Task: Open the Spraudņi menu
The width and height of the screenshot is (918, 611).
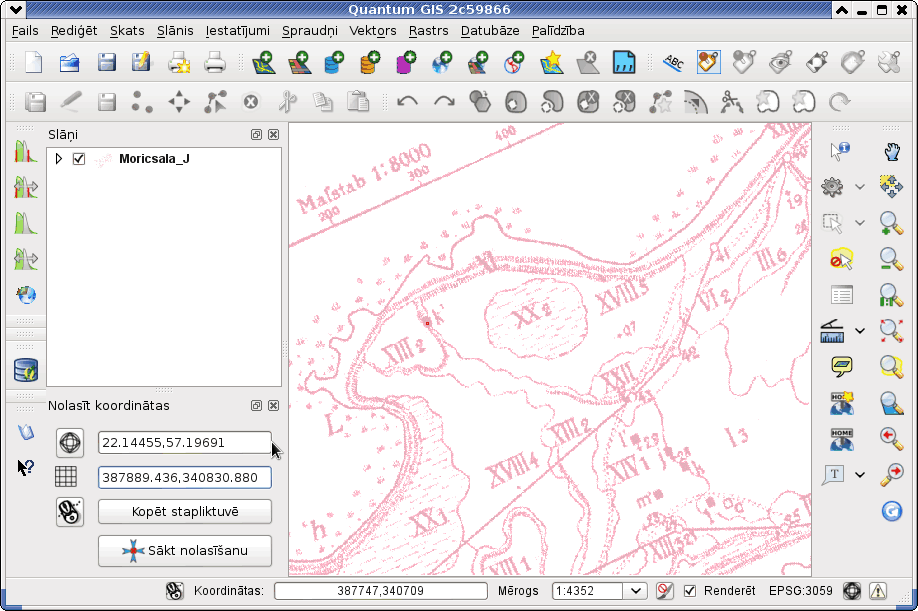Action: [x=310, y=30]
